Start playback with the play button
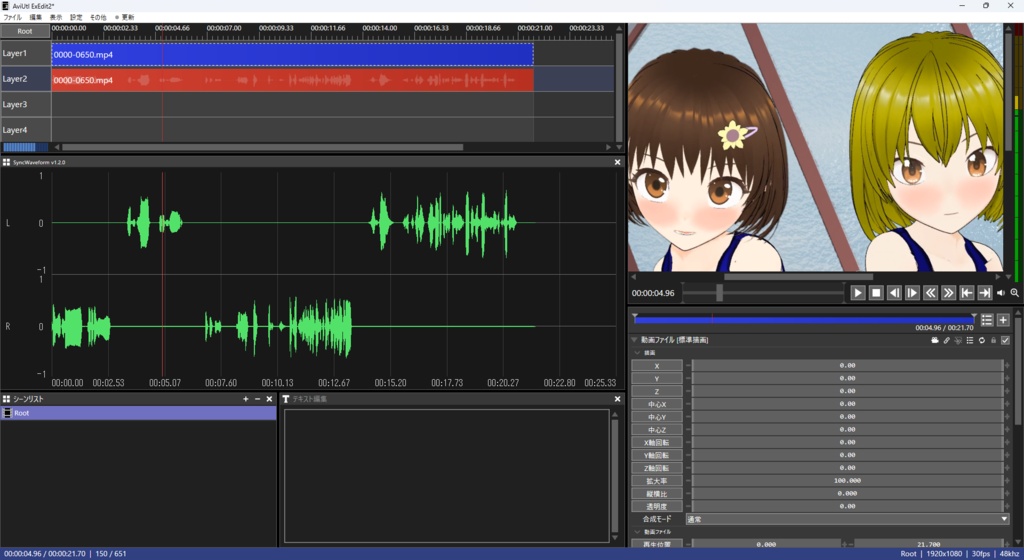 857,293
